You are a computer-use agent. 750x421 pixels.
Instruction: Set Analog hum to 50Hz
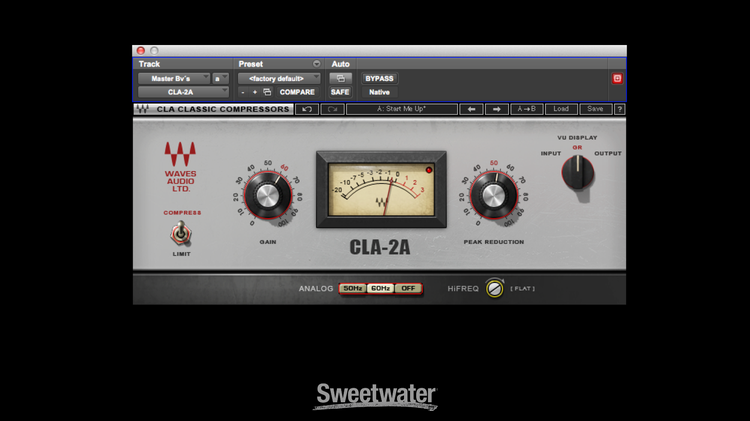[x=352, y=288]
